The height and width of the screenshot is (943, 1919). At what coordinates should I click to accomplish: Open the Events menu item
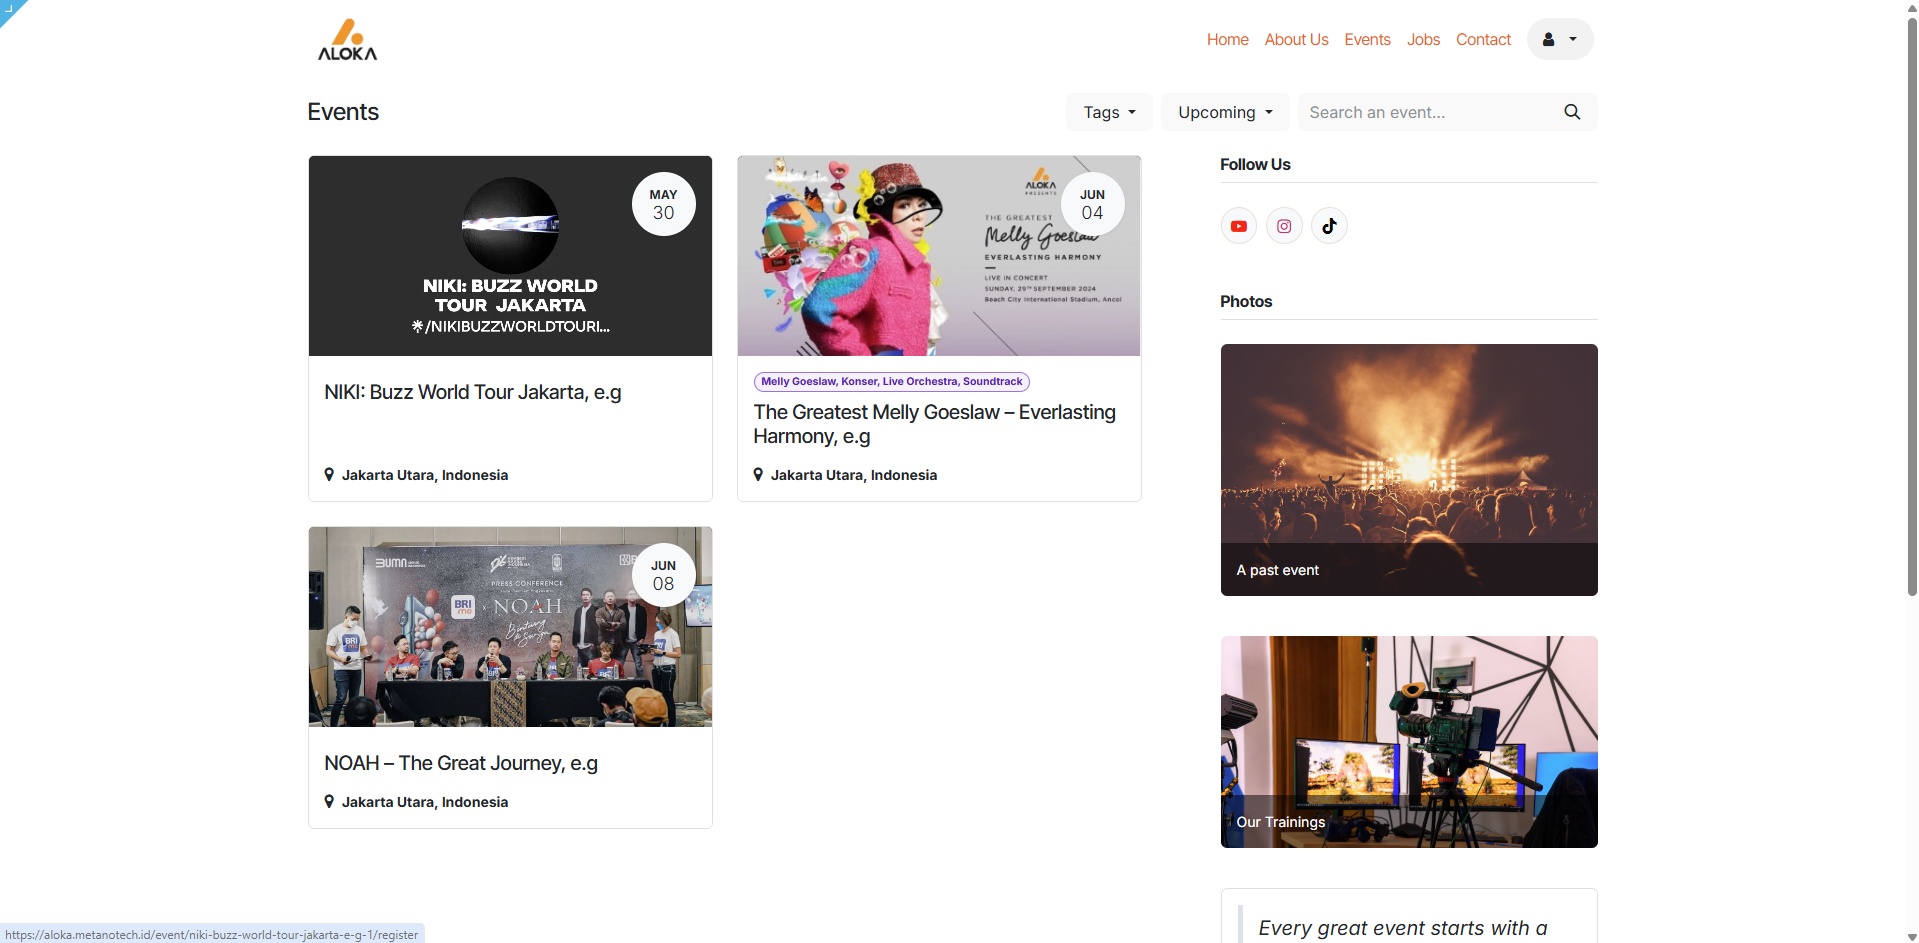[x=1367, y=39]
